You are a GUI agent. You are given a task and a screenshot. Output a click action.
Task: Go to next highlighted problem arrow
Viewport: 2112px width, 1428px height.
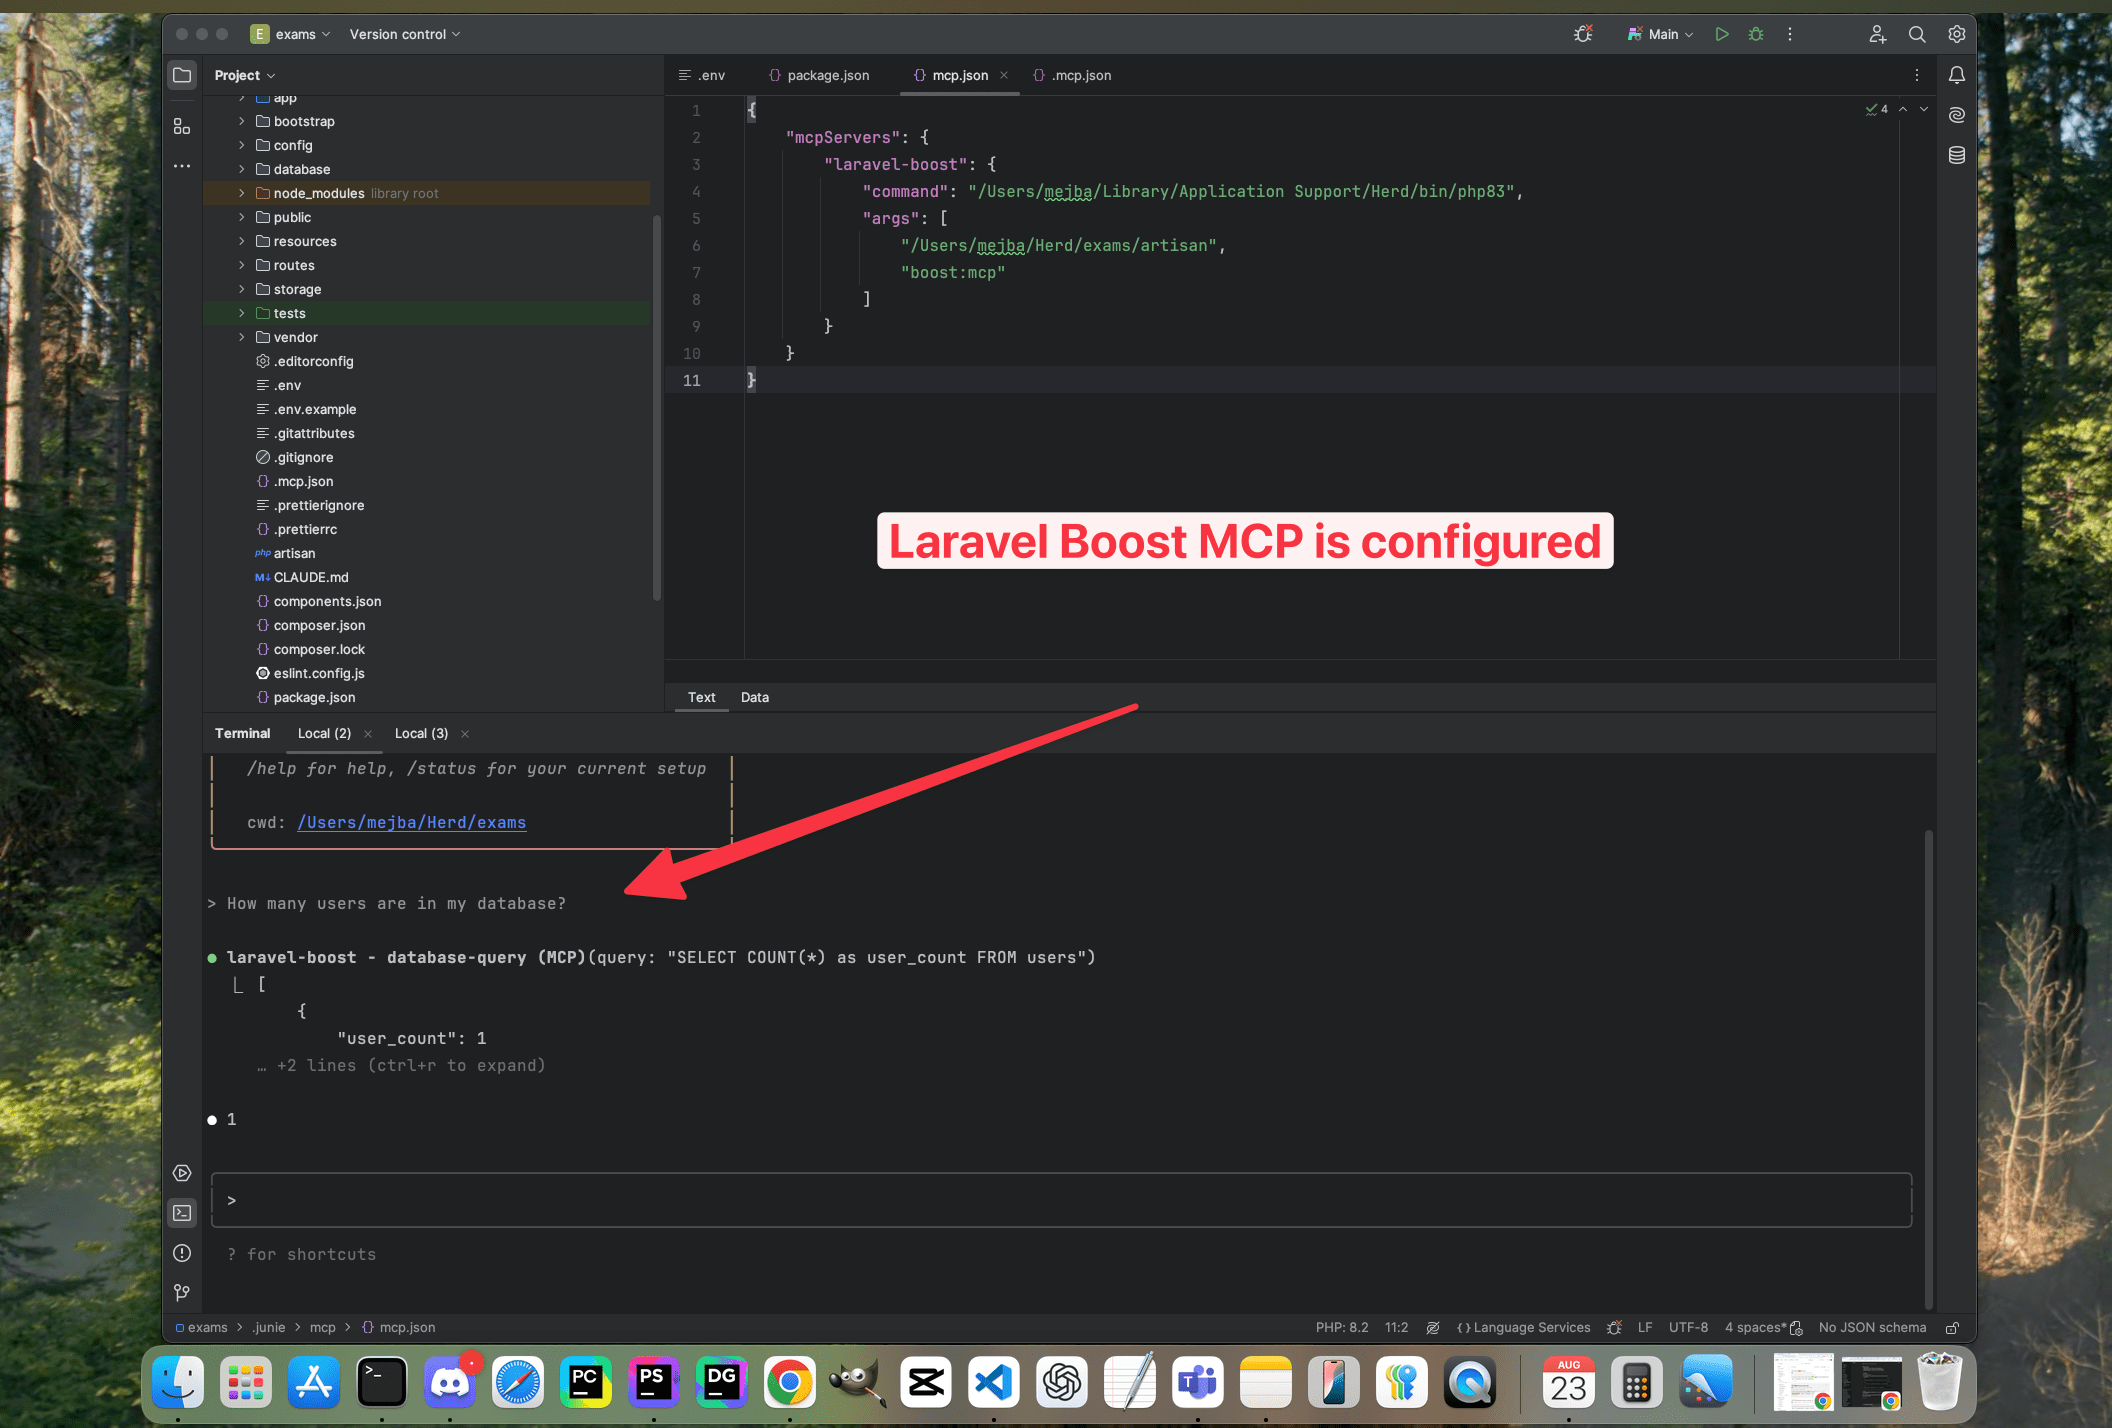pyautogui.click(x=1924, y=109)
